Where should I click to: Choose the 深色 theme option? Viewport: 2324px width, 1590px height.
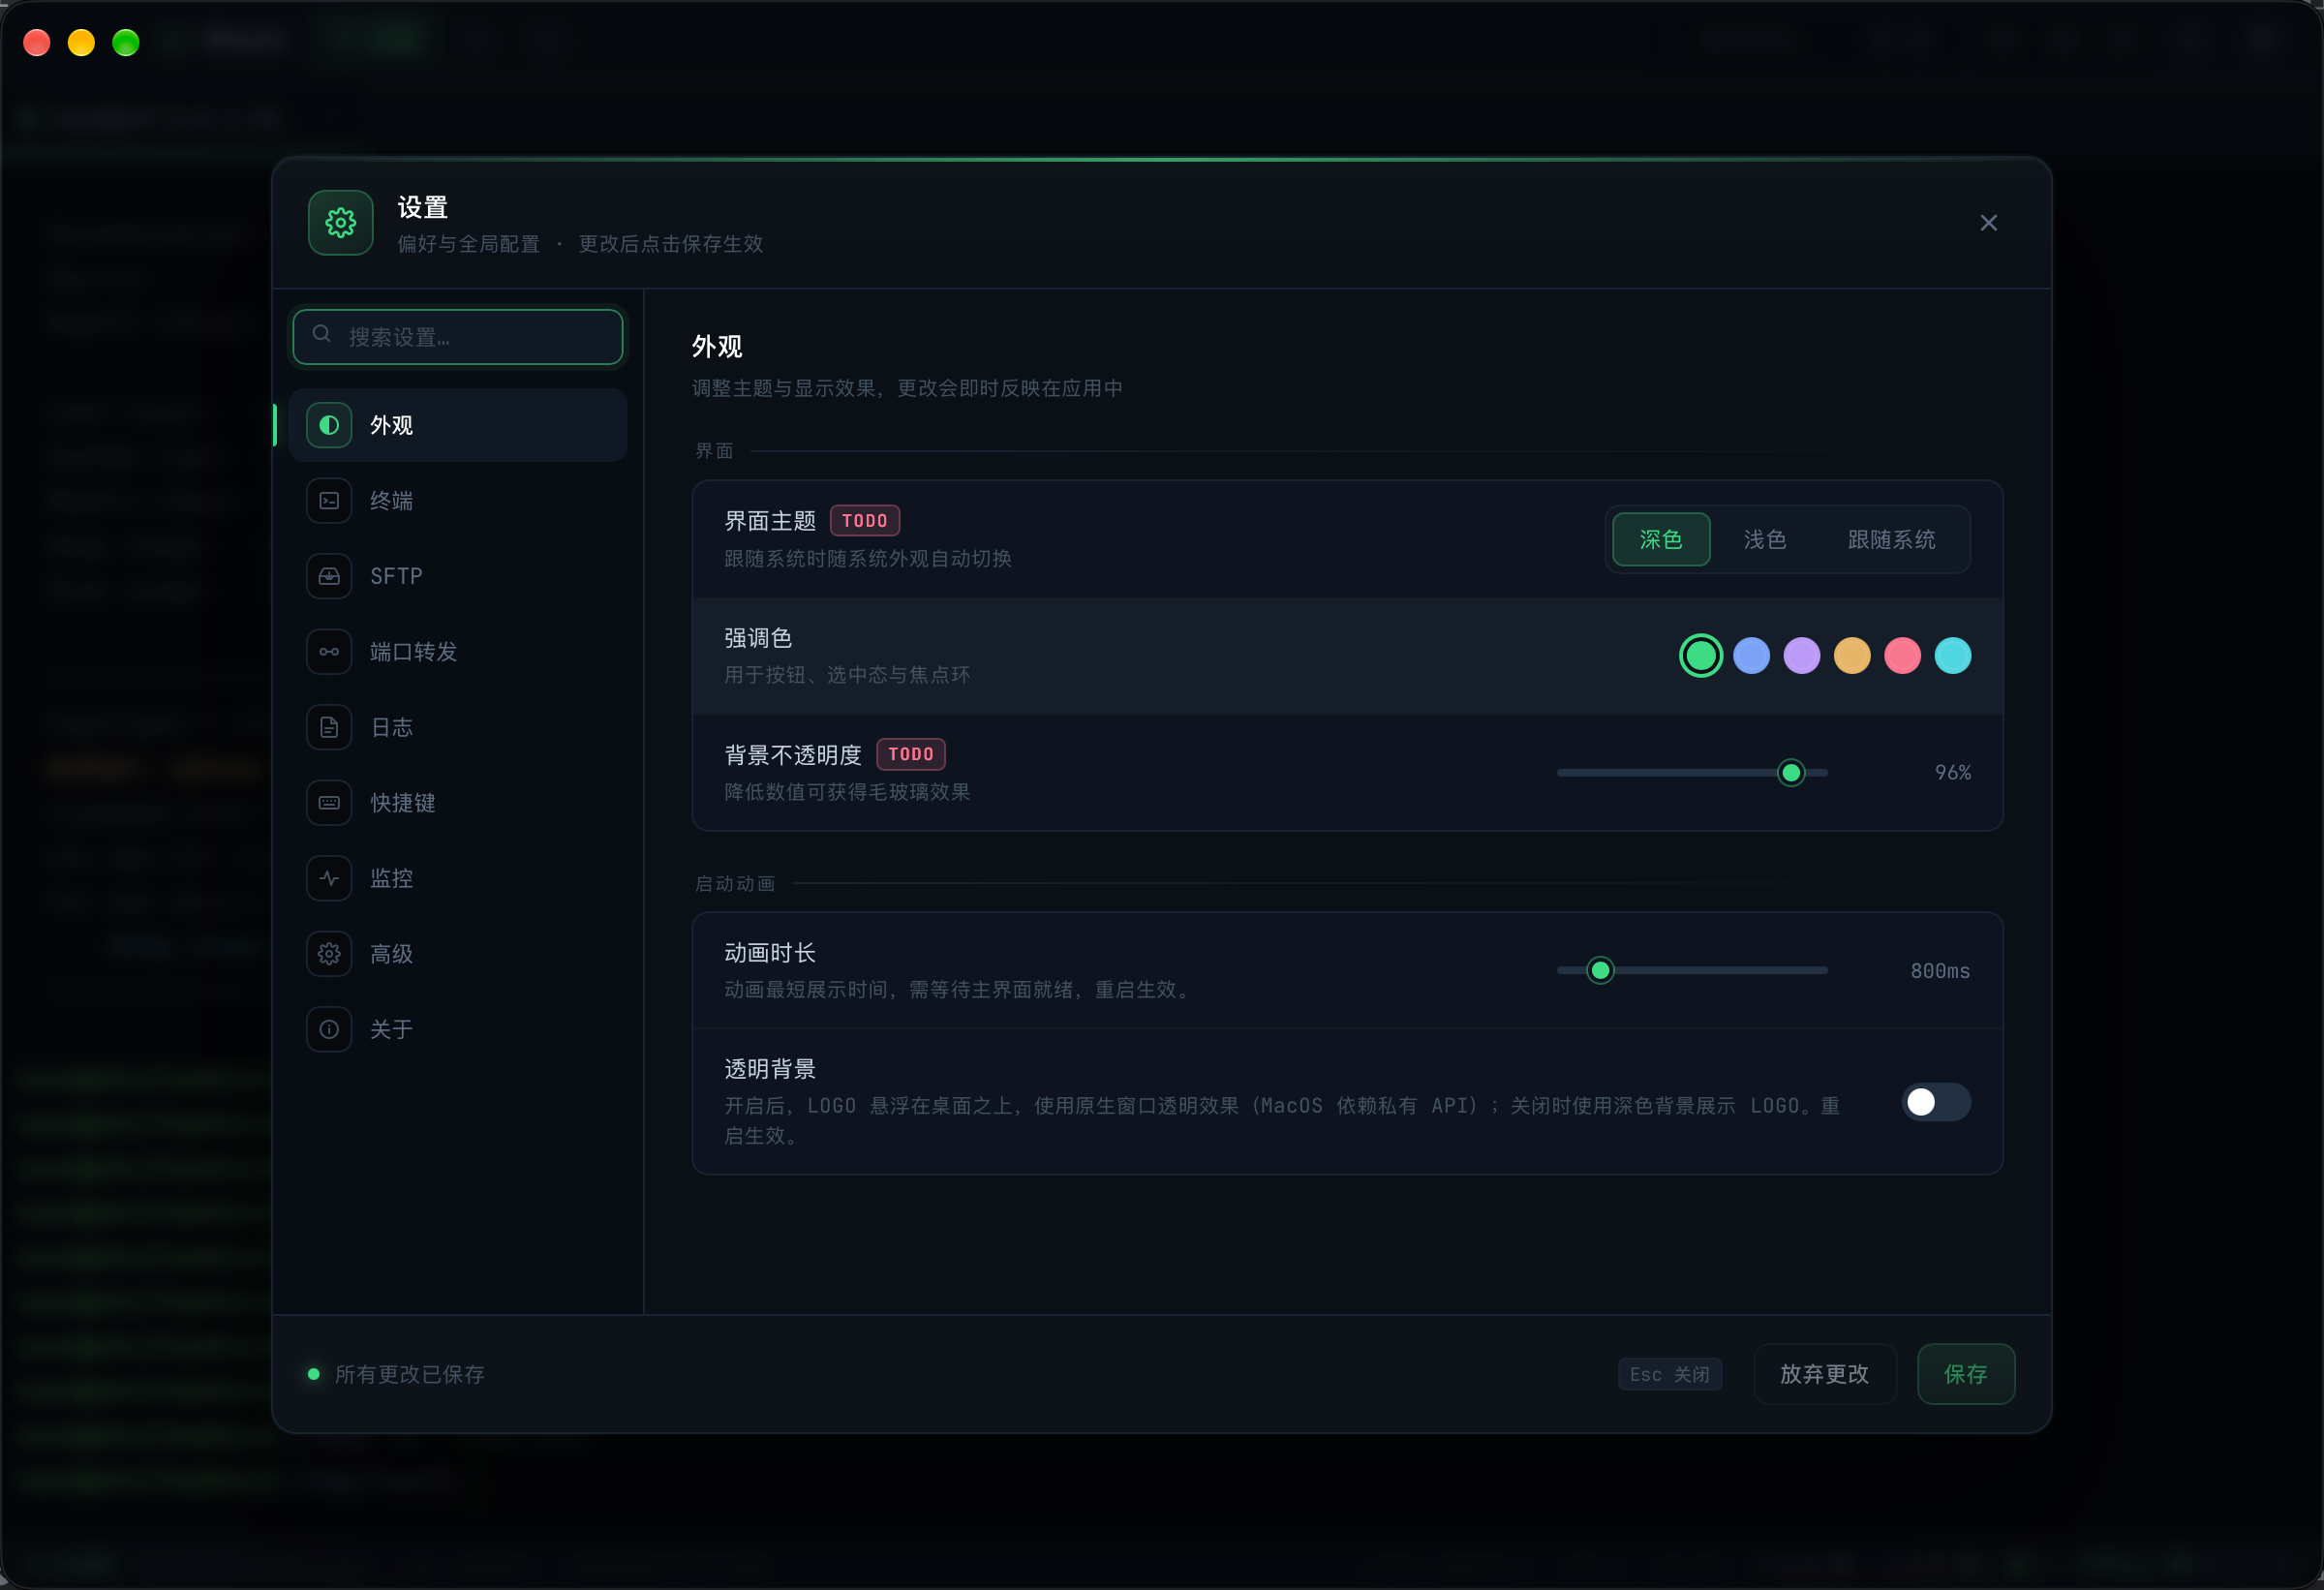pyautogui.click(x=1661, y=540)
